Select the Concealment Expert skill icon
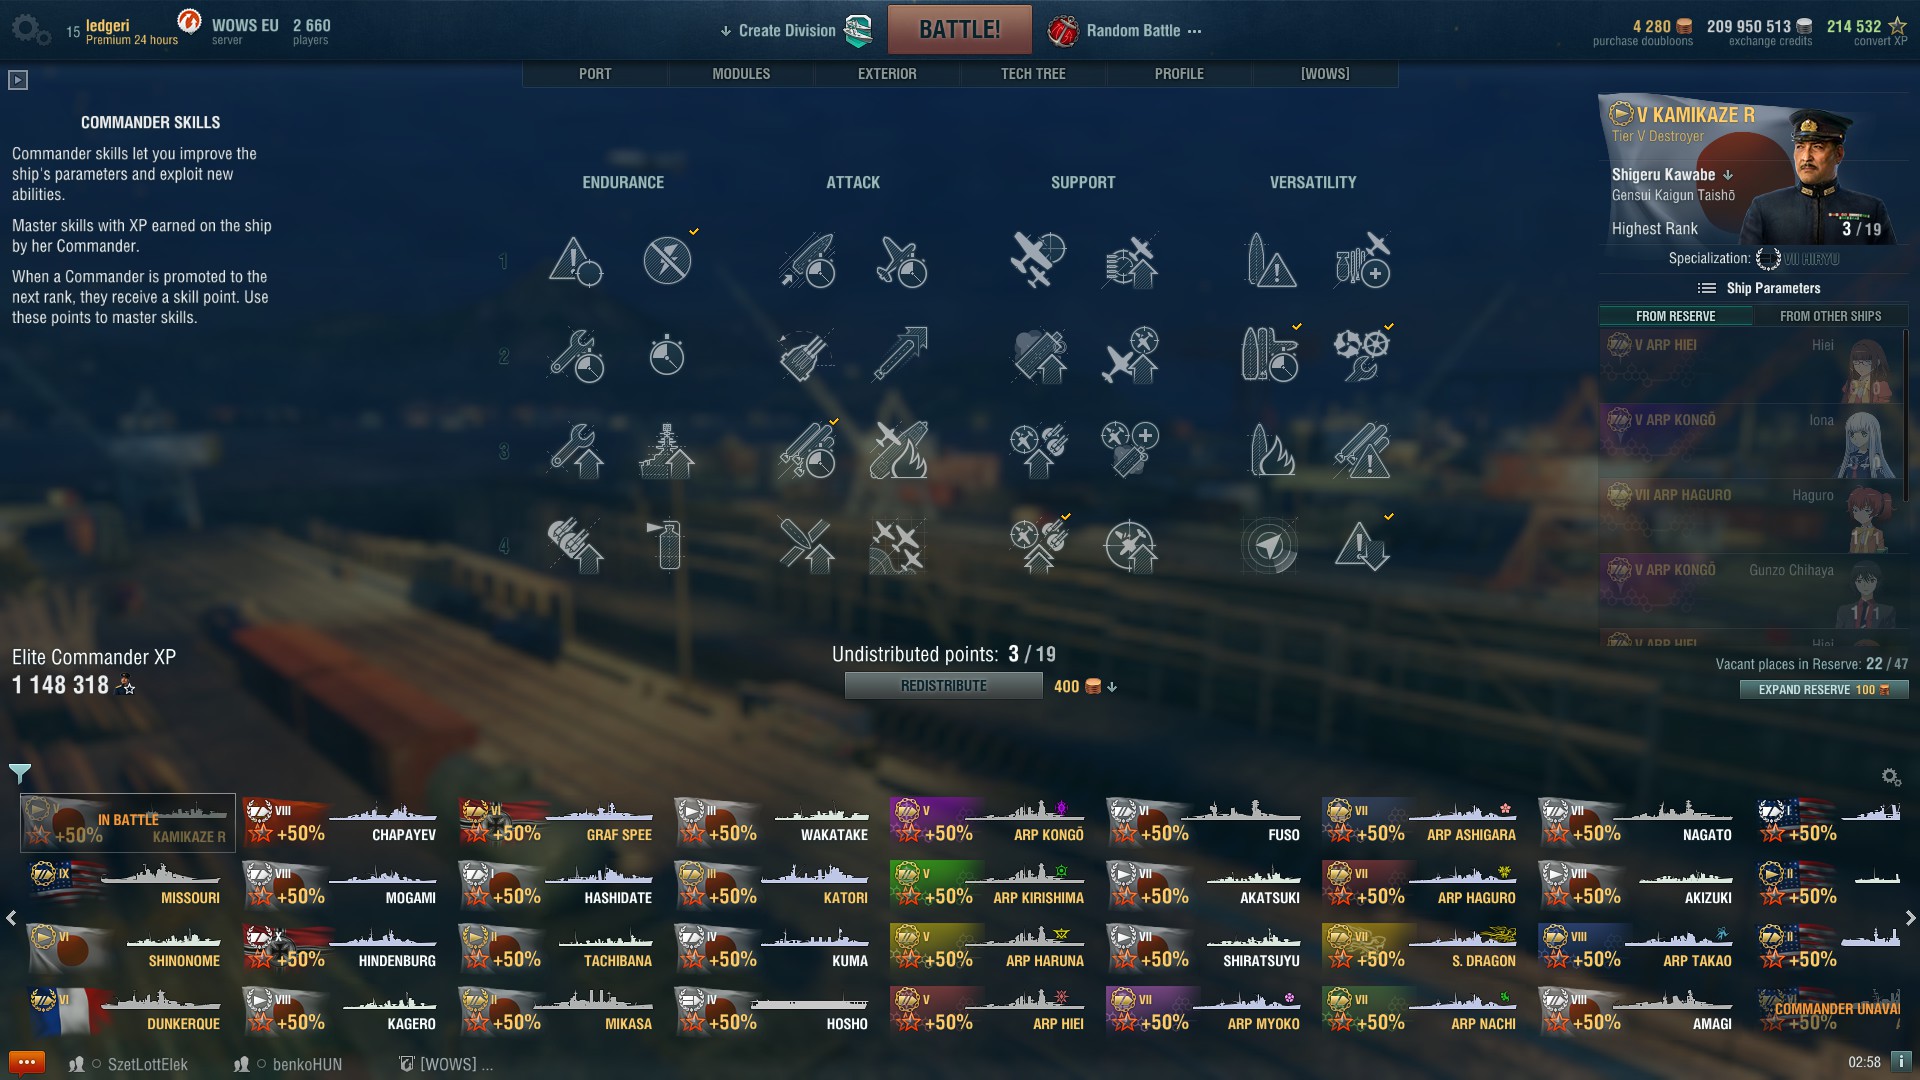 tap(1361, 545)
